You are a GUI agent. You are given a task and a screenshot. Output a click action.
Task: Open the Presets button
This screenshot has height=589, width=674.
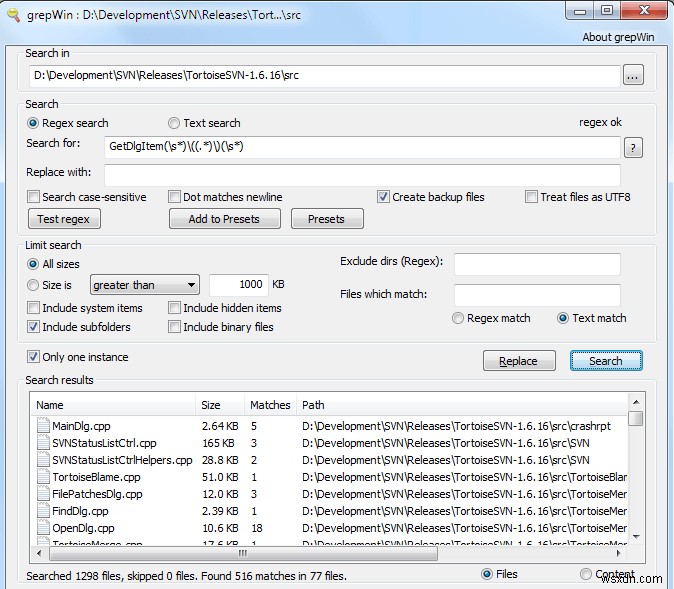click(327, 219)
